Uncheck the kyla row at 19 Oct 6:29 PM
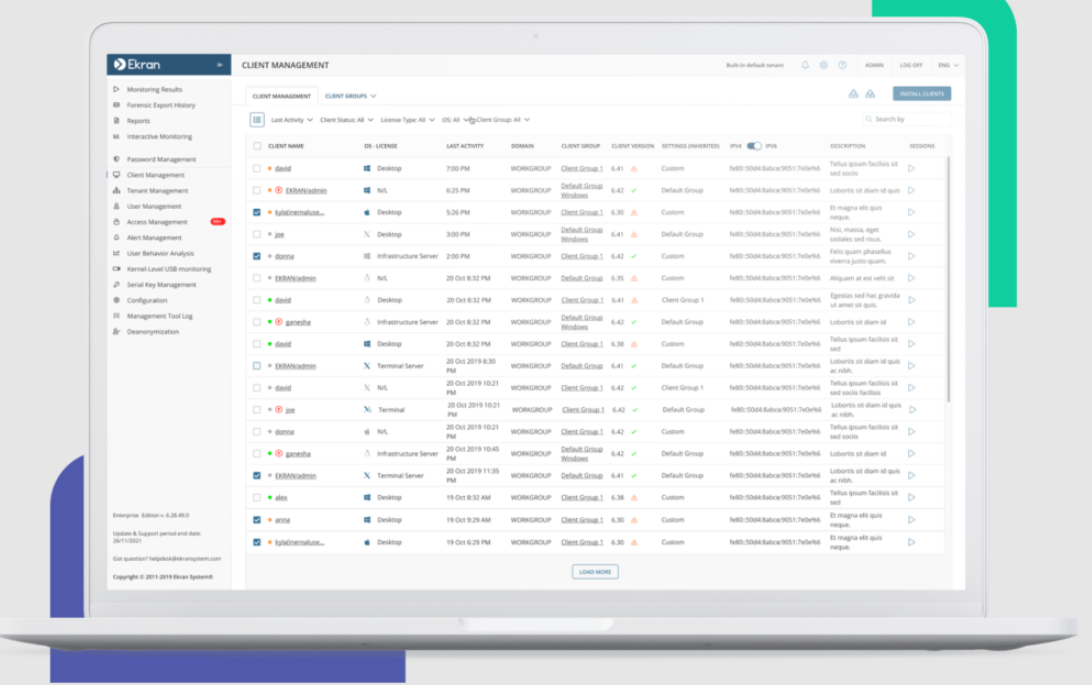The width and height of the screenshot is (1092, 685). pos(257,542)
